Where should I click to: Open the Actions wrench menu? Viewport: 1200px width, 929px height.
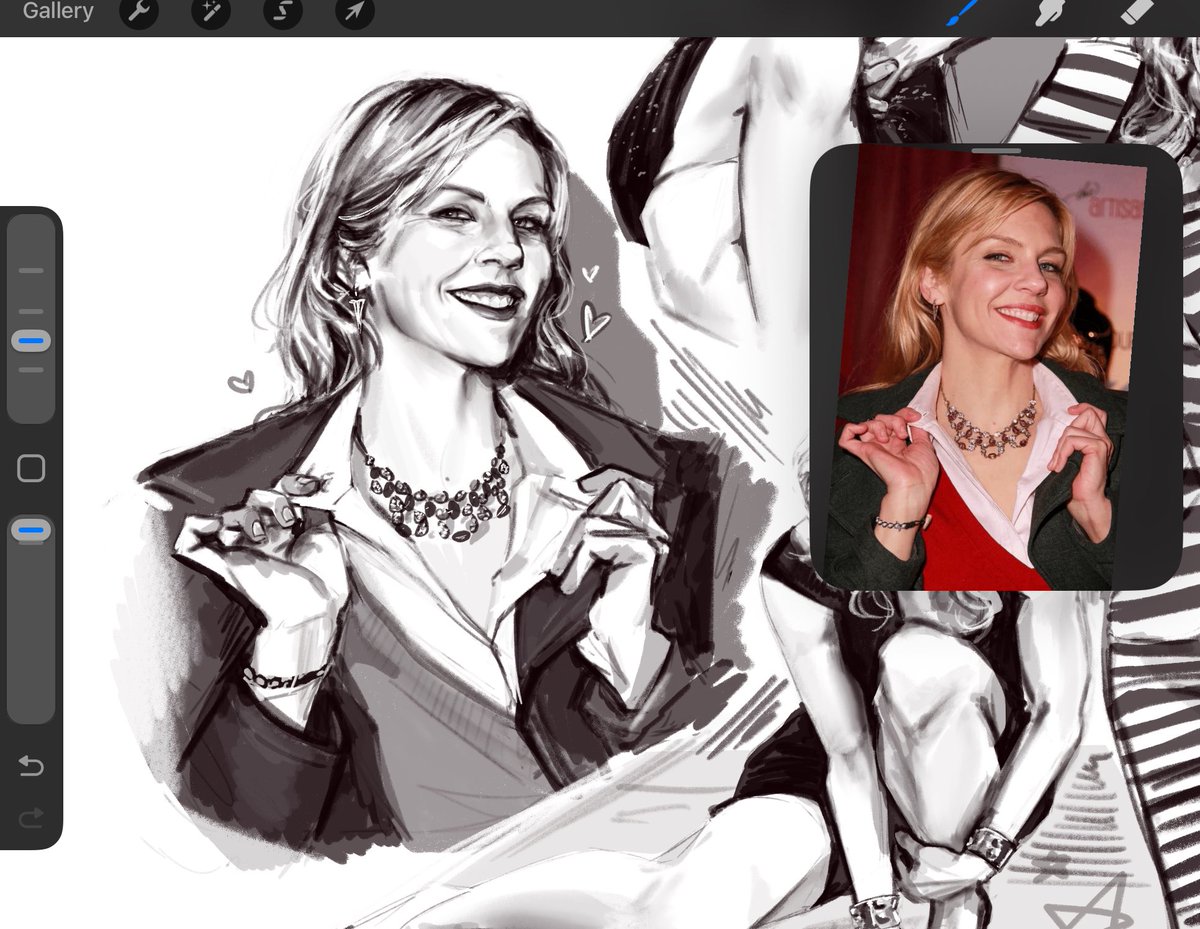coord(139,12)
